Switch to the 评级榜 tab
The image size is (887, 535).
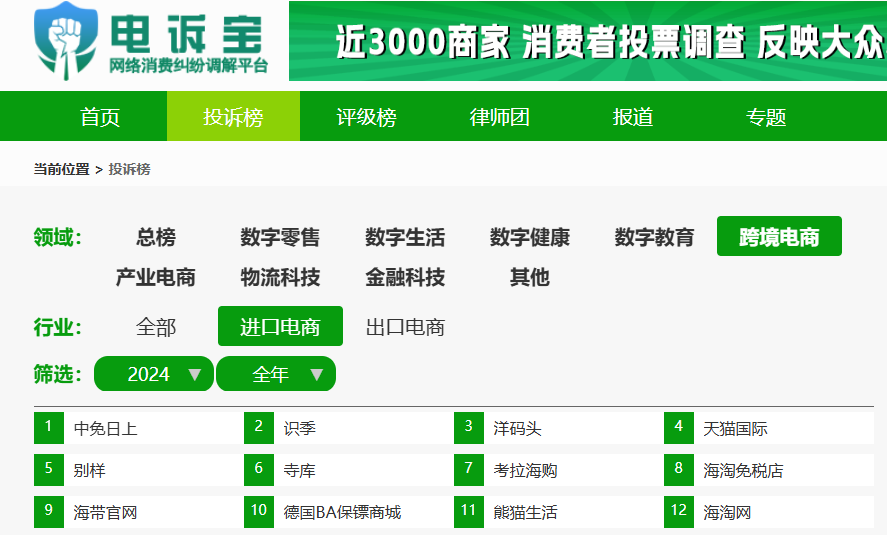366,117
